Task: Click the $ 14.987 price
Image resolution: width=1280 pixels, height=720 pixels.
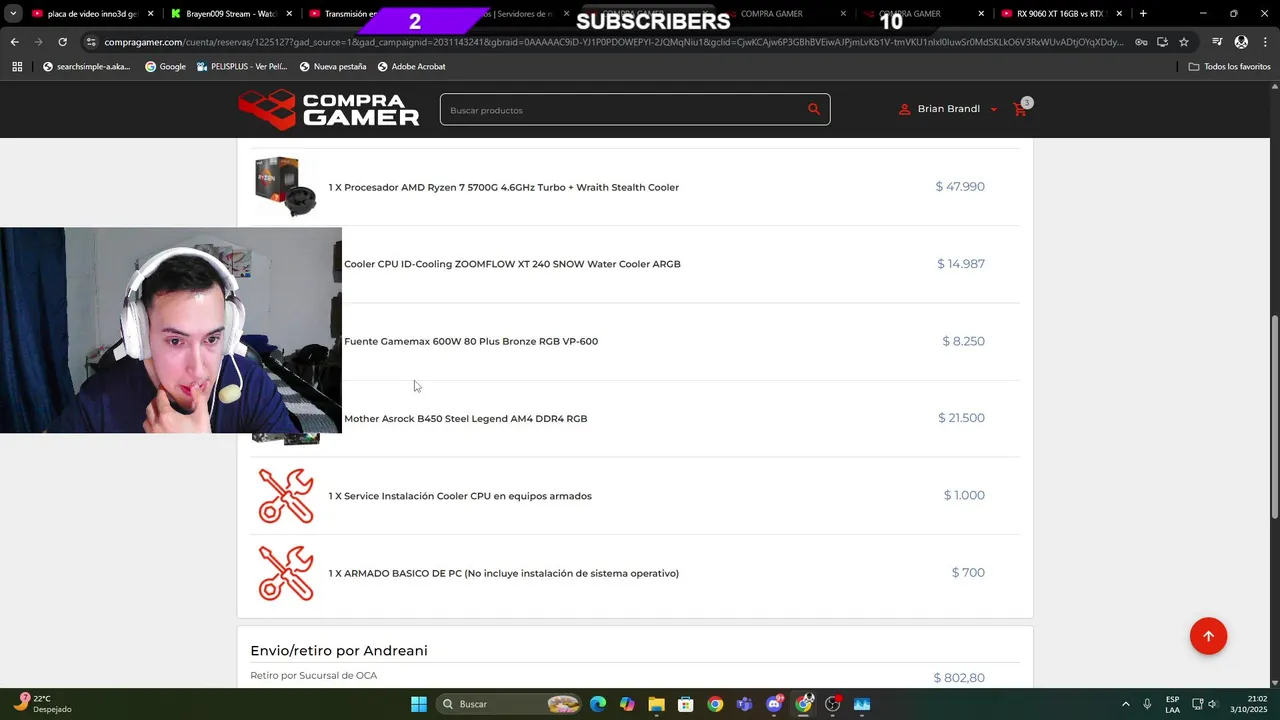Action: (961, 264)
